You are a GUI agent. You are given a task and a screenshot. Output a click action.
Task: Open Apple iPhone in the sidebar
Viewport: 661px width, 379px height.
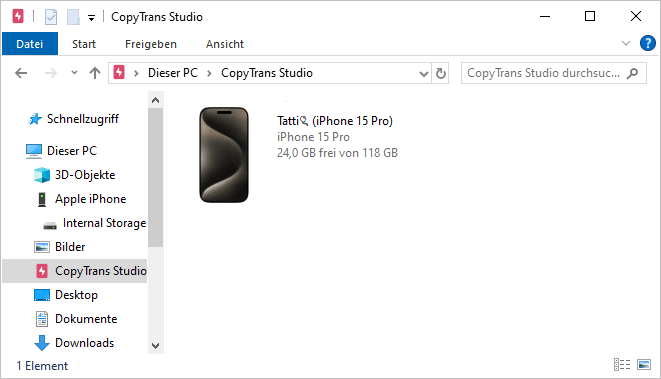pyautogui.click(x=90, y=199)
